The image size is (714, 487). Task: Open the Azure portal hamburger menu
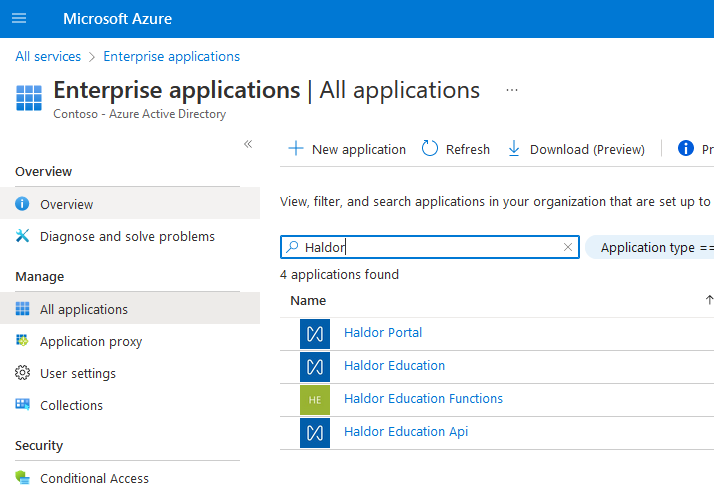[19, 18]
